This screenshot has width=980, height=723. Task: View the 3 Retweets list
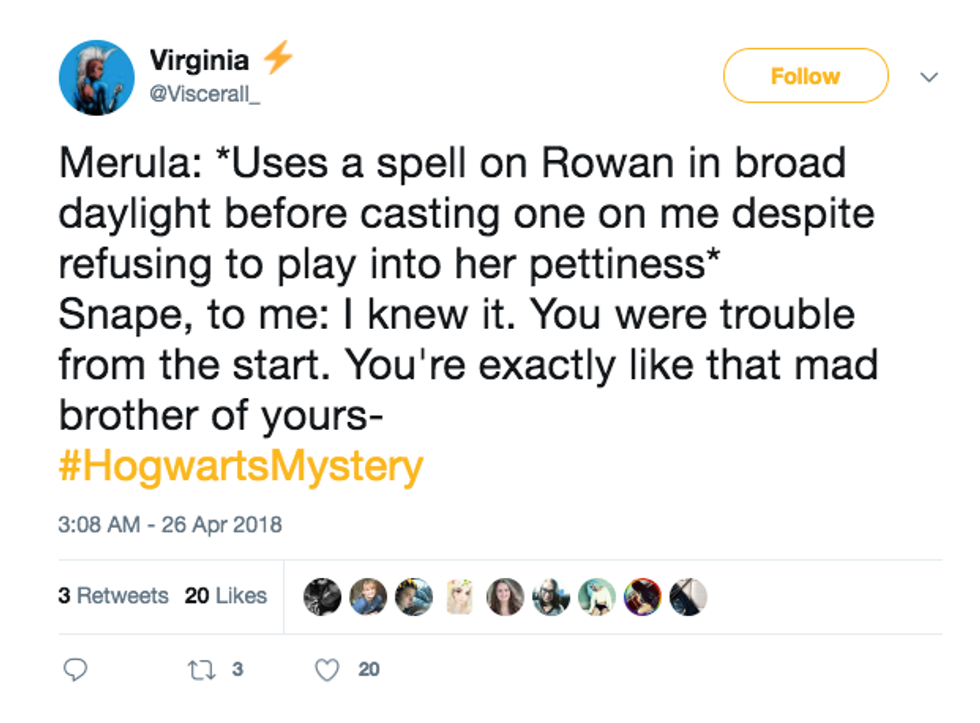(x=113, y=596)
